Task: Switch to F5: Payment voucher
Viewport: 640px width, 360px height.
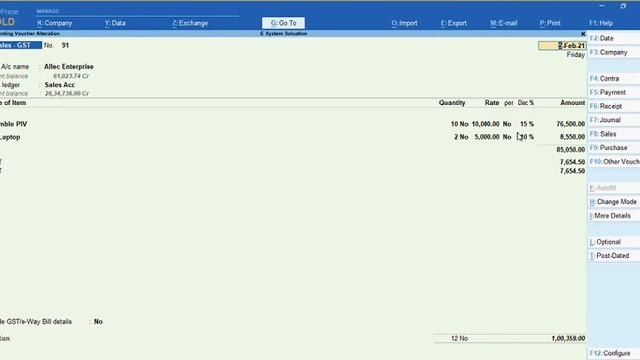Action: (x=613, y=92)
